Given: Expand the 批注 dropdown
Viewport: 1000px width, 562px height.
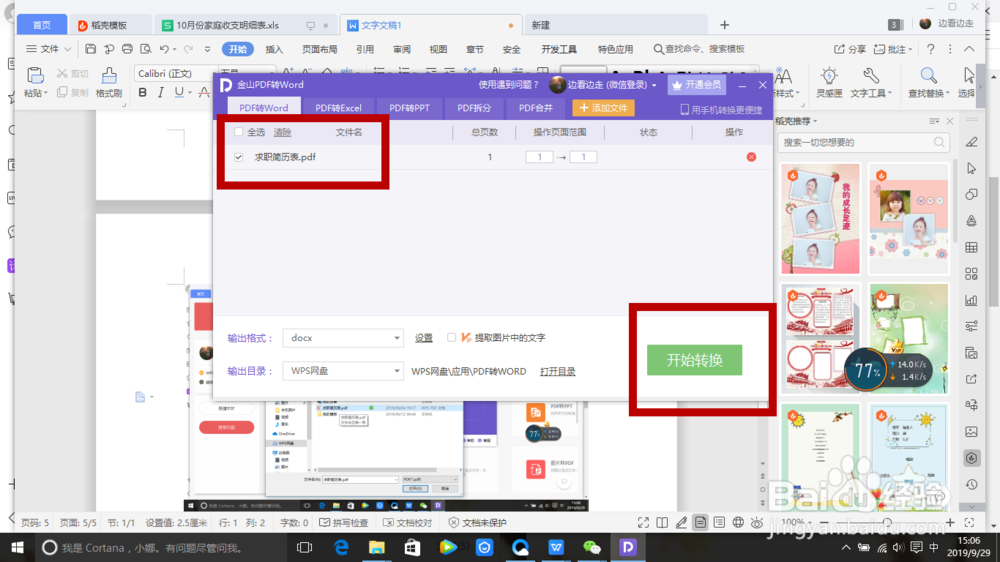Looking at the screenshot, I should 911,49.
